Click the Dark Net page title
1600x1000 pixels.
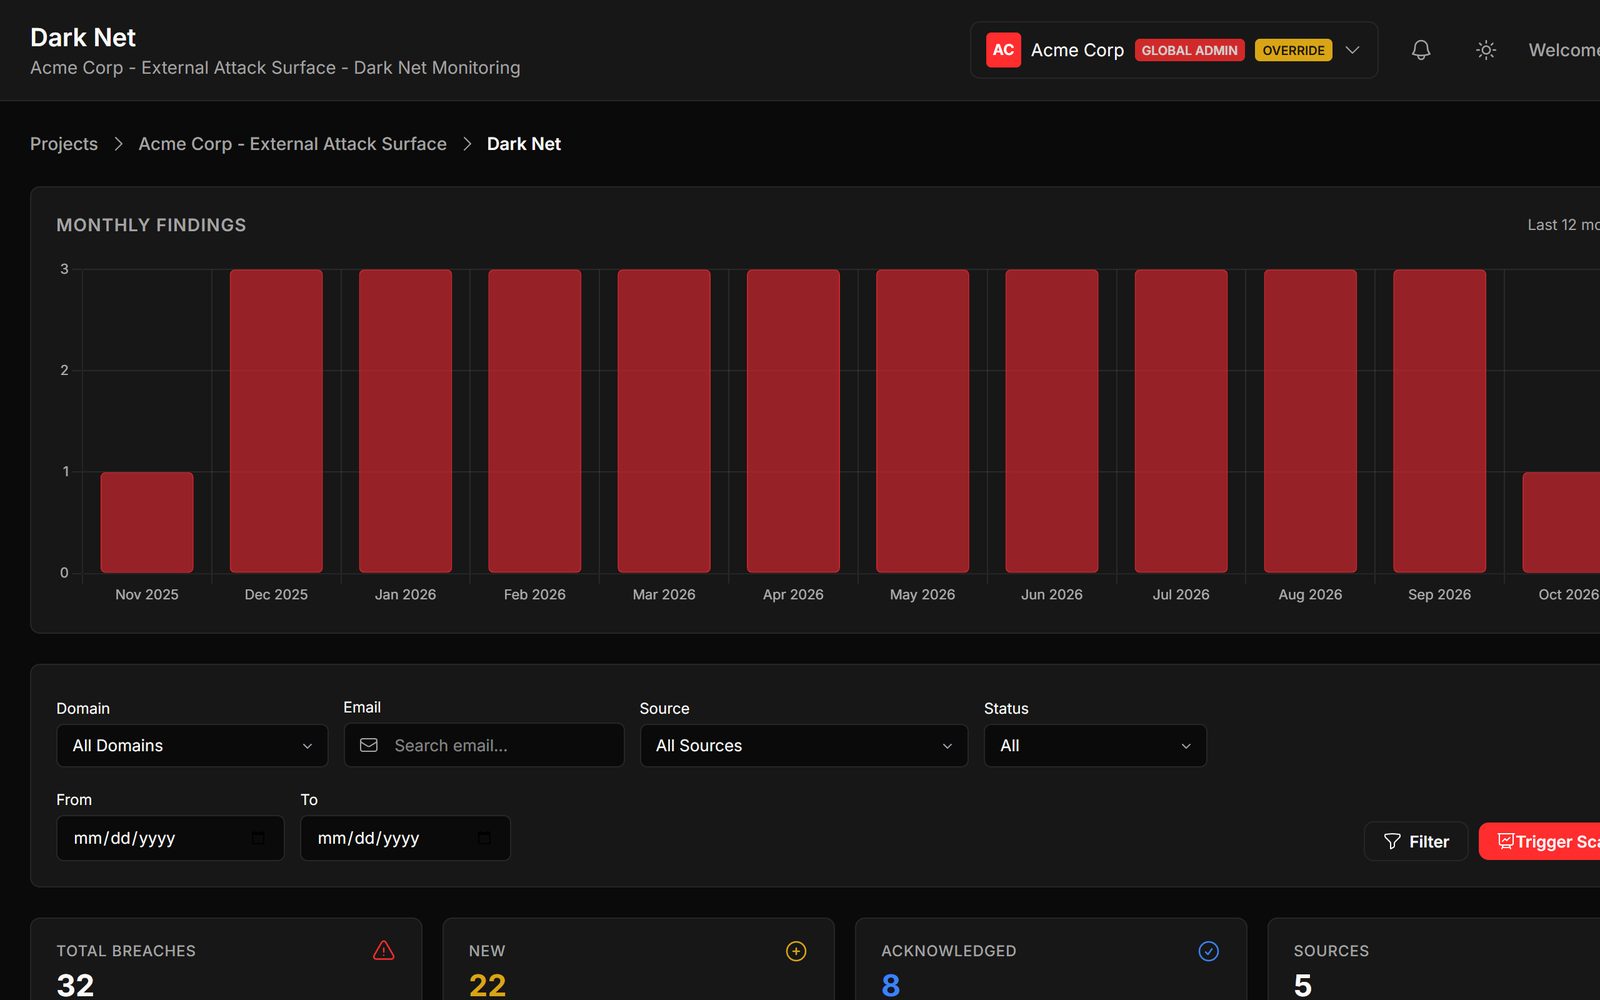tap(83, 37)
